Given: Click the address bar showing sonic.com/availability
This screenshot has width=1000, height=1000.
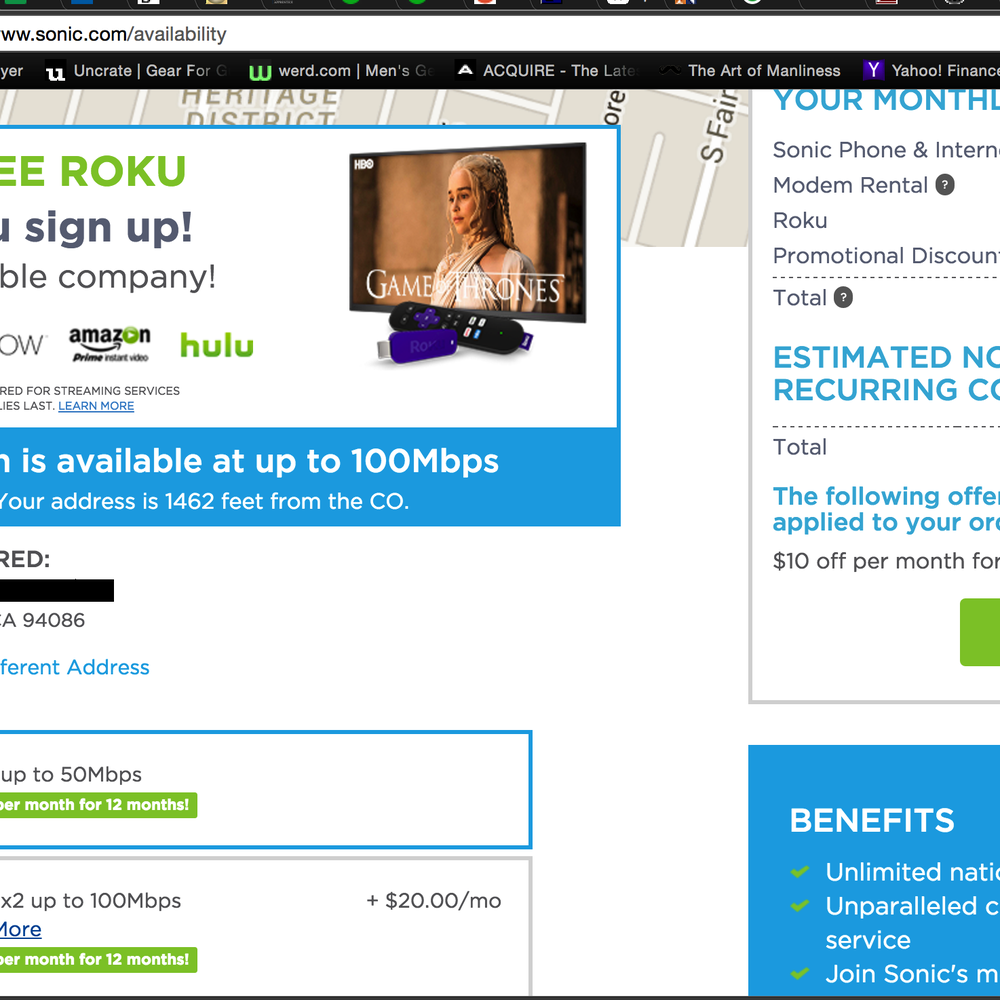Looking at the screenshot, I should [500, 34].
